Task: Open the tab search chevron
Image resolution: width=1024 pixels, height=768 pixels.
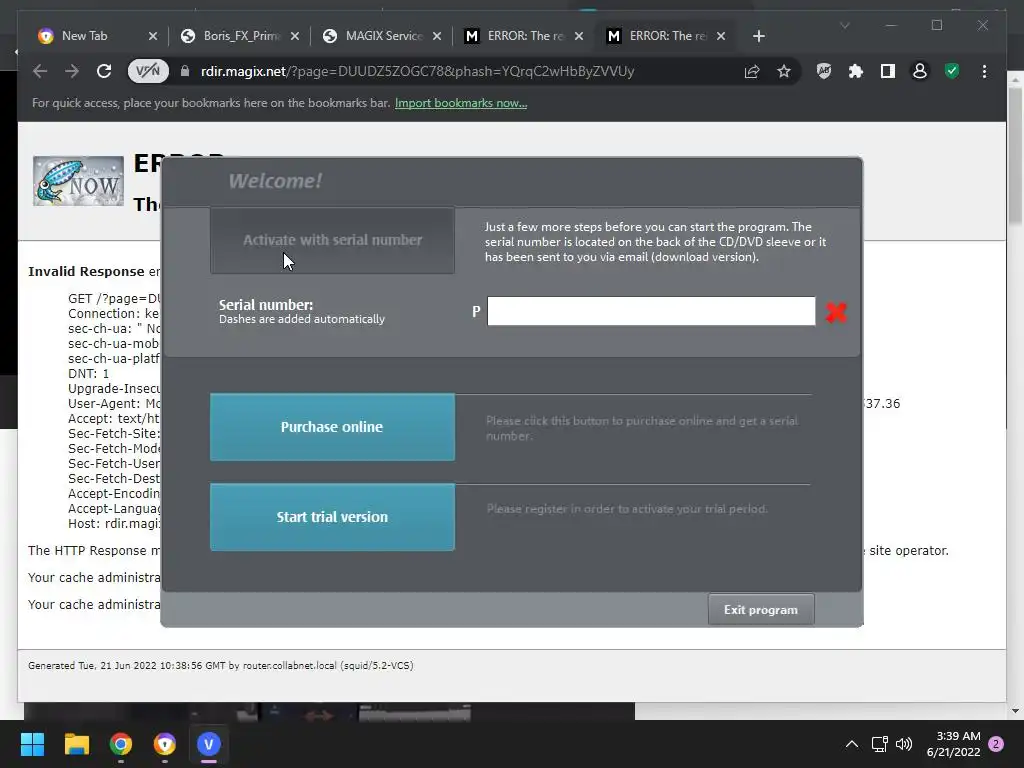Action: point(844,25)
